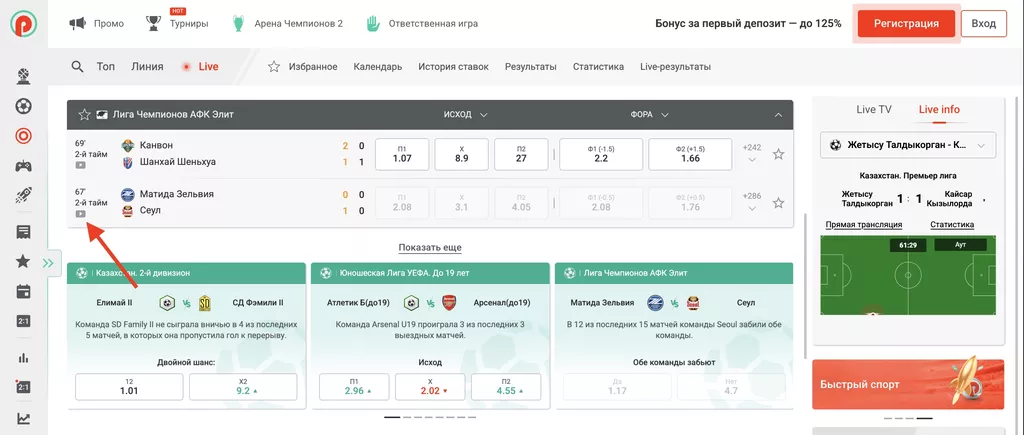Click the Регистрация button

point(905,23)
